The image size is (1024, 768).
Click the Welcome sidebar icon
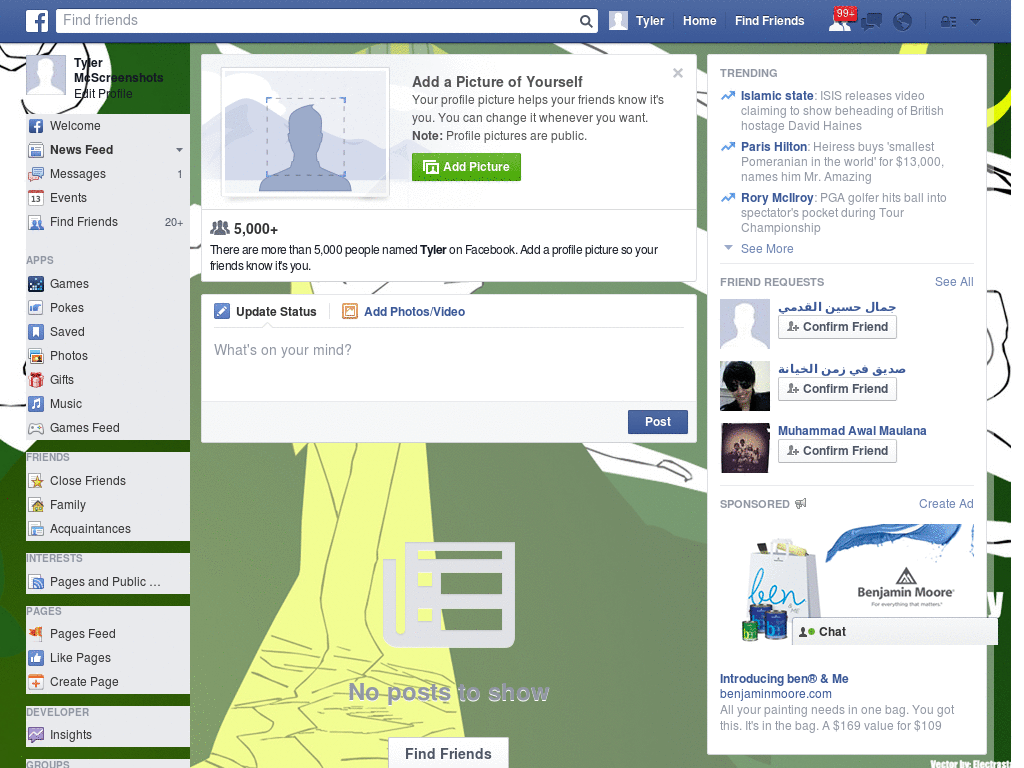(x=36, y=126)
